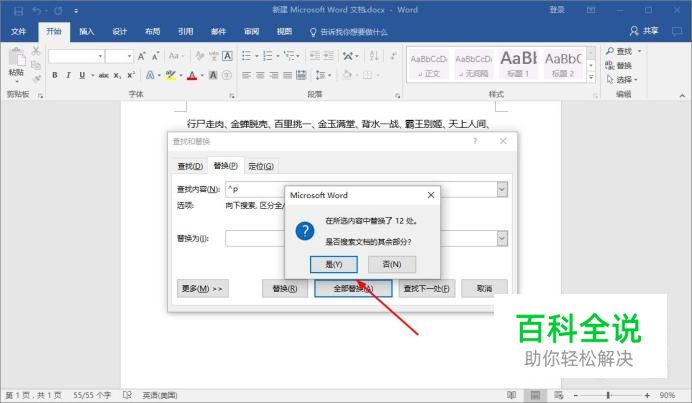Open the font size dropdown
The height and width of the screenshot is (403, 692).
[129, 56]
